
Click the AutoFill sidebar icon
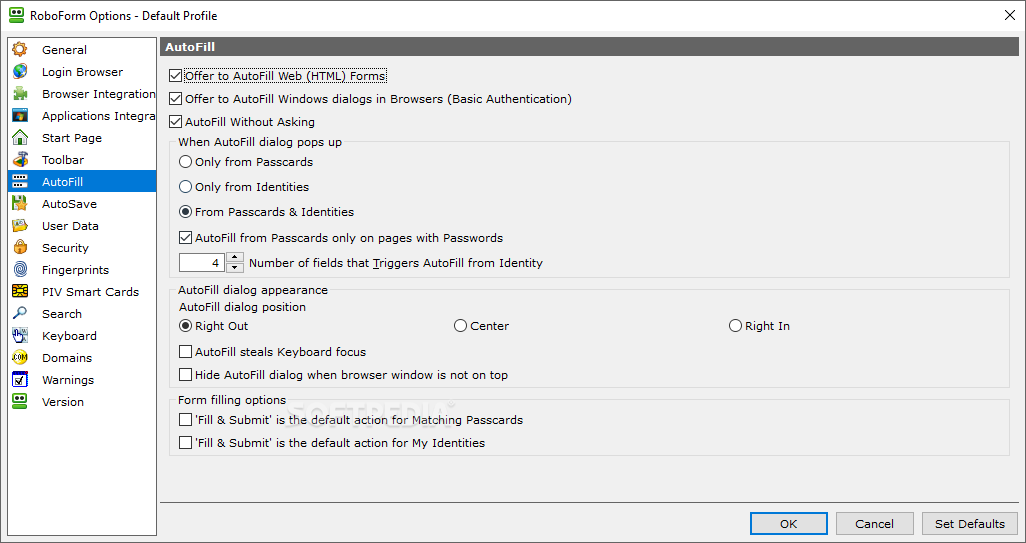(20, 182)
